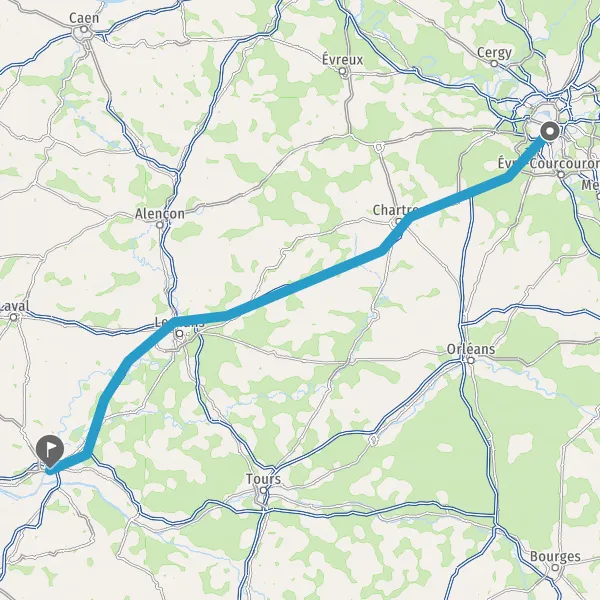The image size is (600, 600).
Task: Select the Évreux city dot
Action: (342, 71)
